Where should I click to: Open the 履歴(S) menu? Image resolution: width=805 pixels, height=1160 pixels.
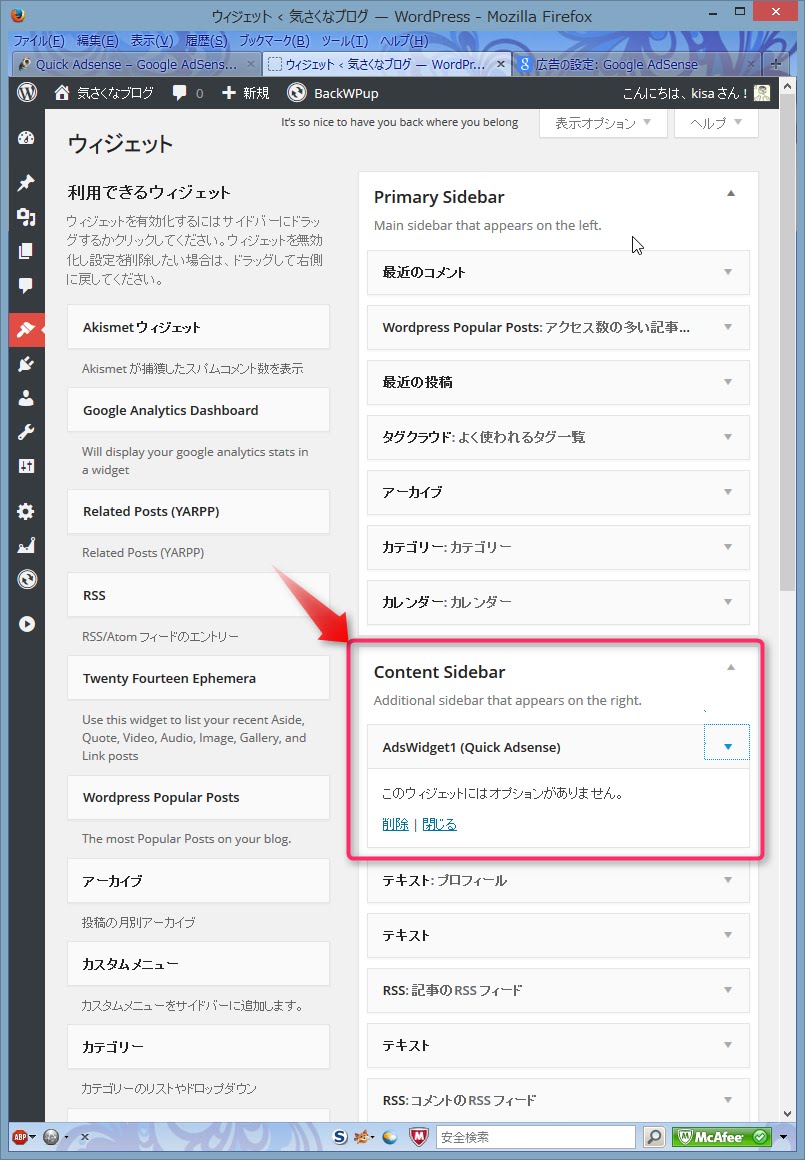click(x=206, y=41)
